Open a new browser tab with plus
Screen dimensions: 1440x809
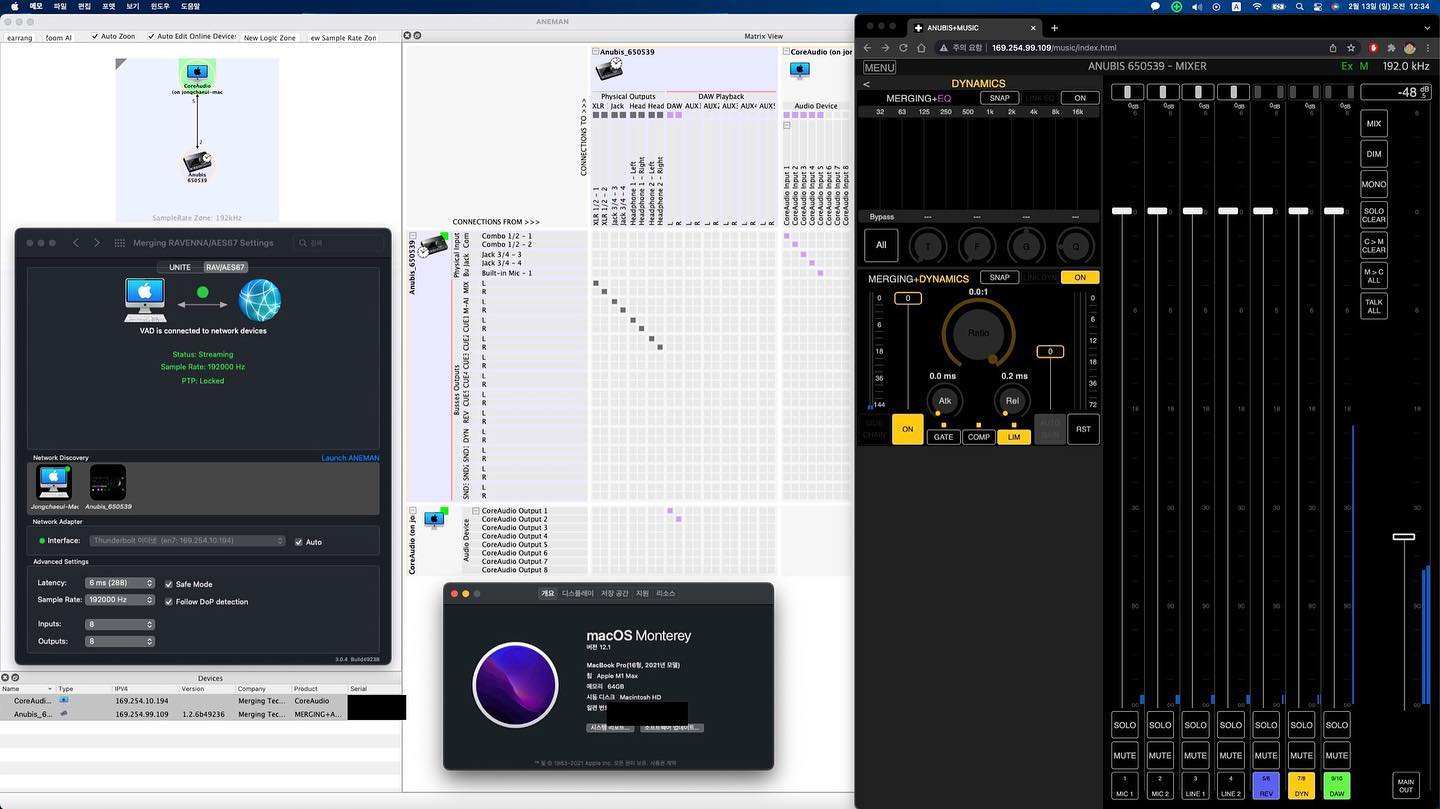[1054, 28]
